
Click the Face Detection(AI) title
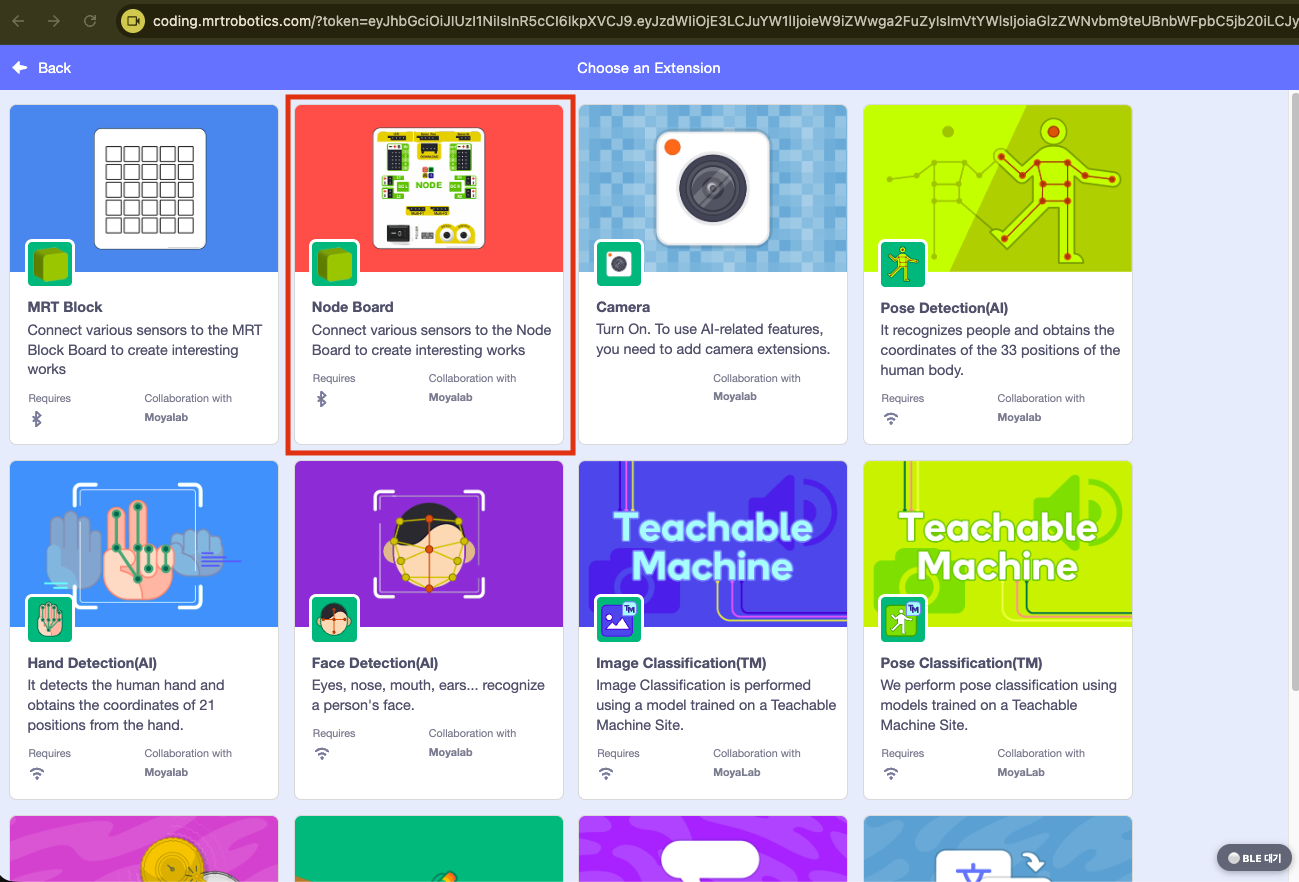click(x=375, y=663)
